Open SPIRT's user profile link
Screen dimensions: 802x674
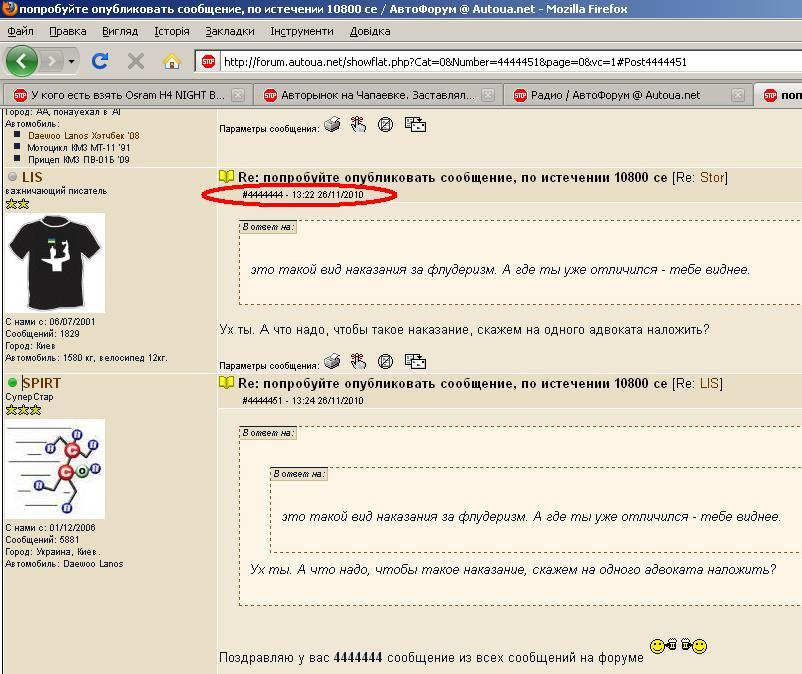(x=41, y=383)
